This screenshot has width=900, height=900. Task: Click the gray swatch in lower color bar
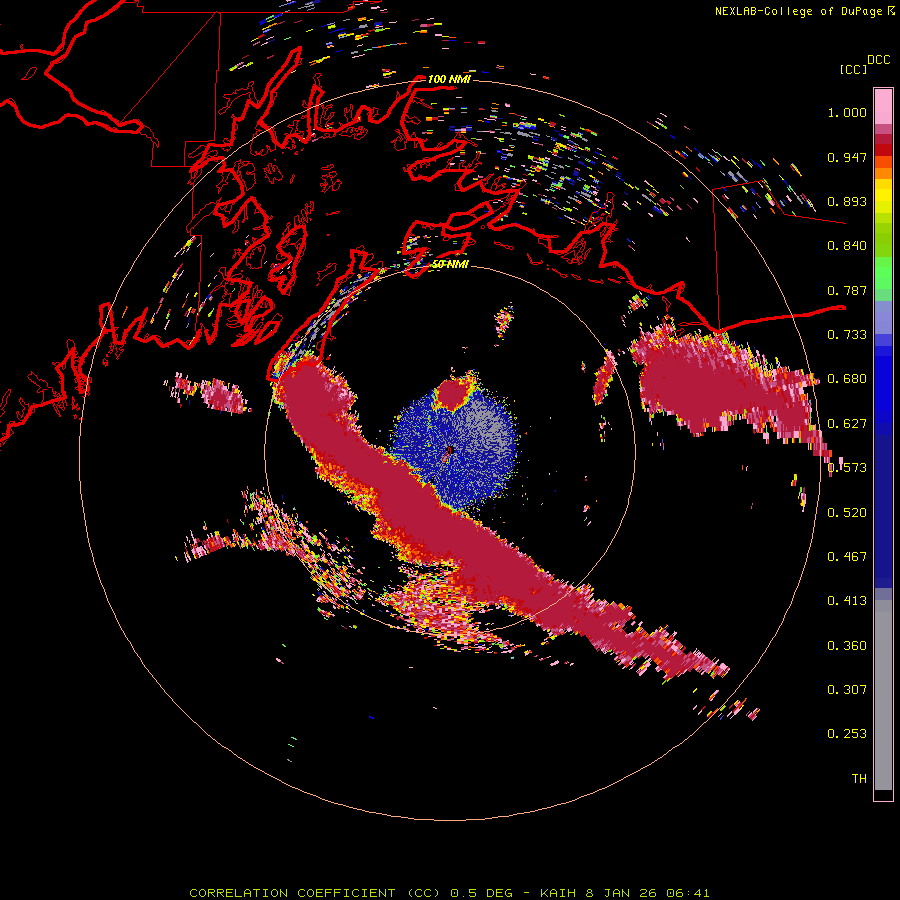883,695
